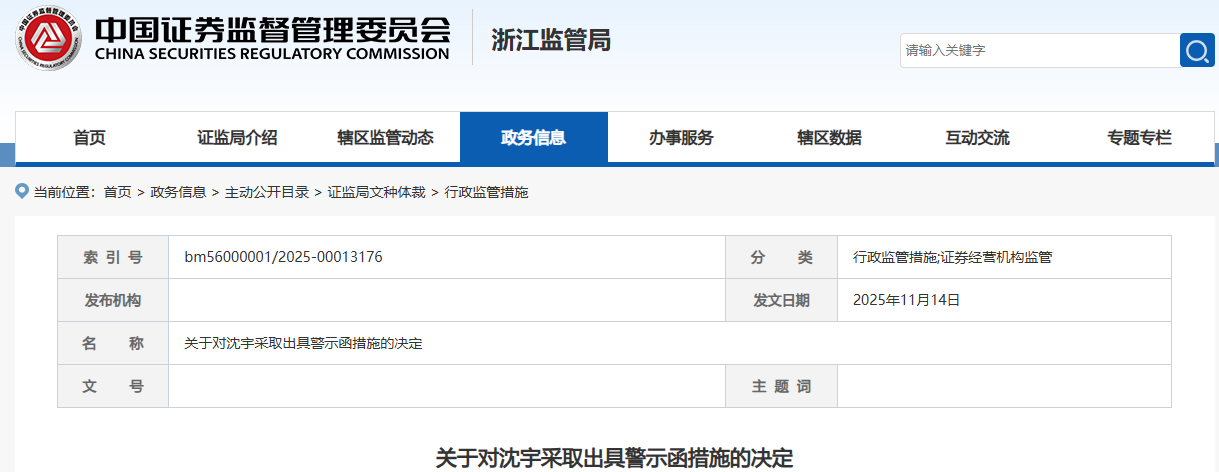Navigate to the 辖区数据 section
Image resolution: width=1219 pixels, height=472 pixels.
(x=829, y=138)
